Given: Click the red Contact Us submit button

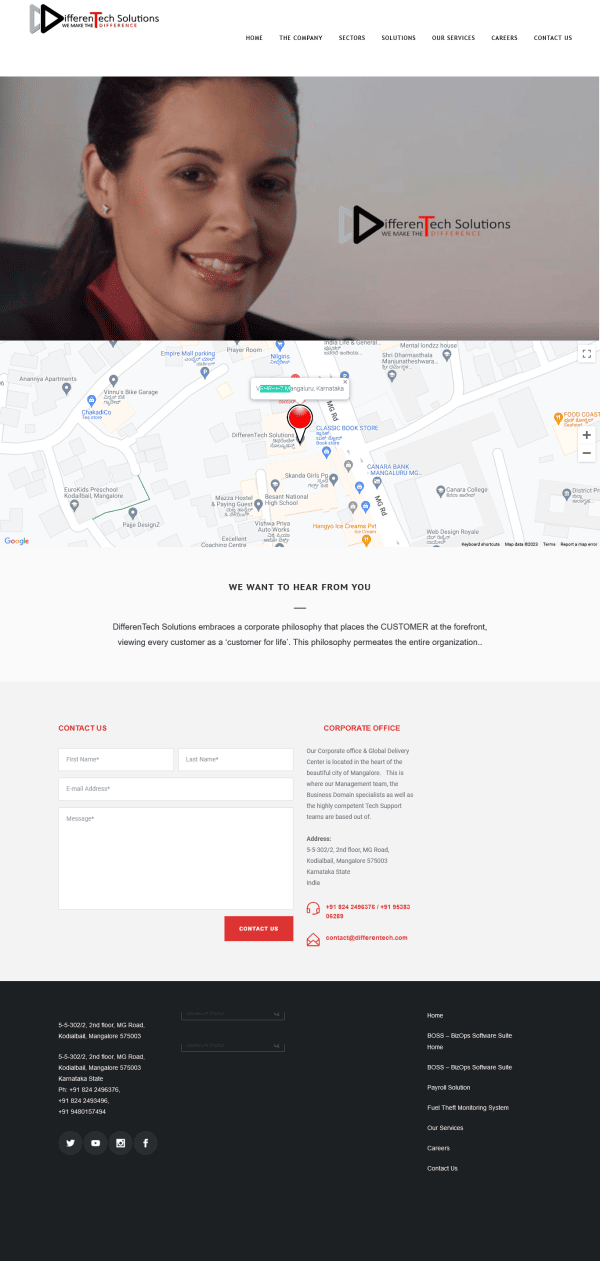Looking at the screenshot, I should [258, 929].
